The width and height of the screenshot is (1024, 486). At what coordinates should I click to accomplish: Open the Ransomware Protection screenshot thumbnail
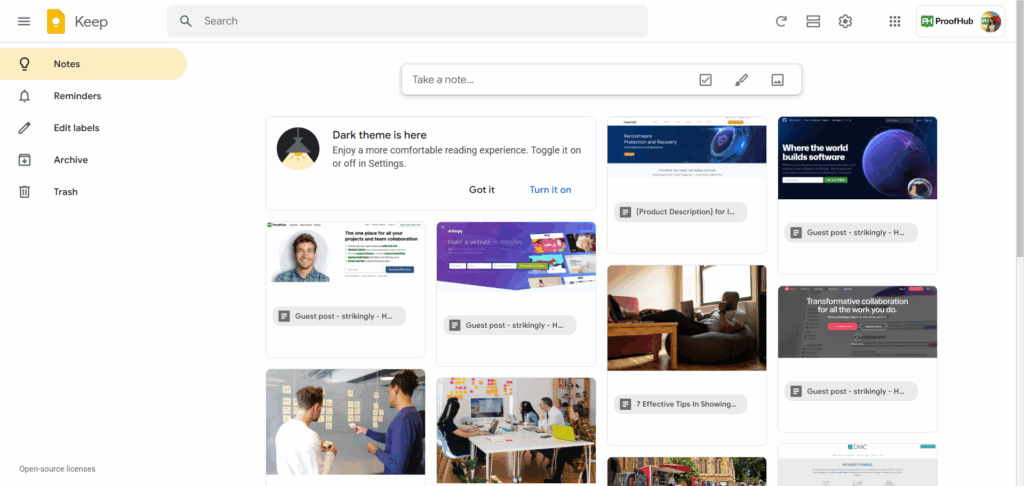tap(687, 147)
